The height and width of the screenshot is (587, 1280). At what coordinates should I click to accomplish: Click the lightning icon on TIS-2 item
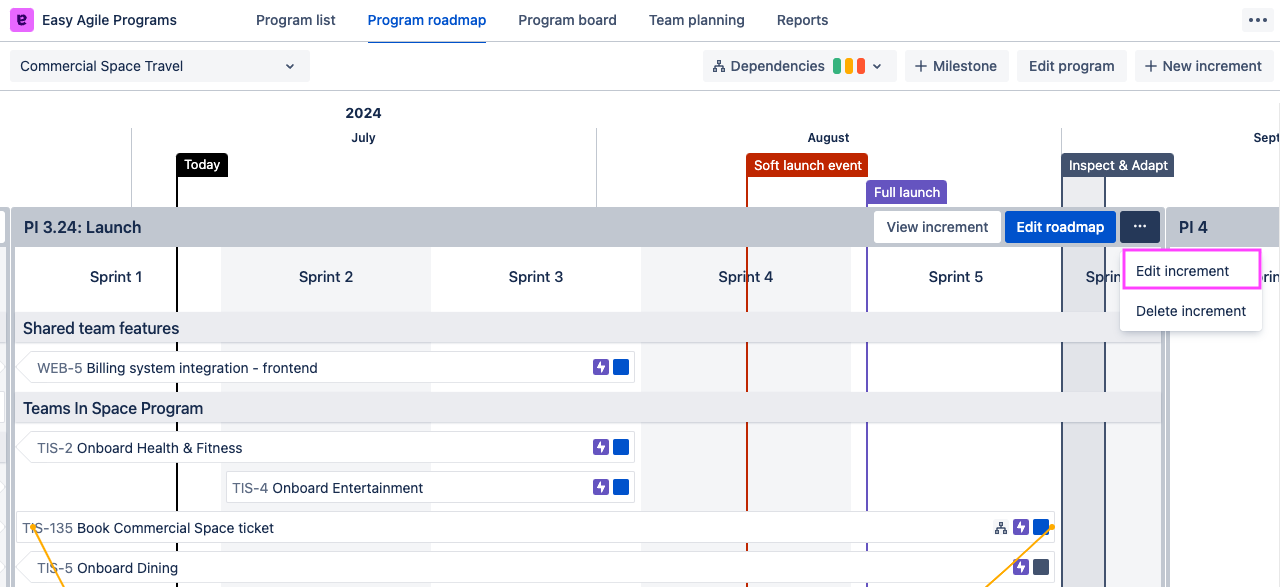[x=601, y=448]
